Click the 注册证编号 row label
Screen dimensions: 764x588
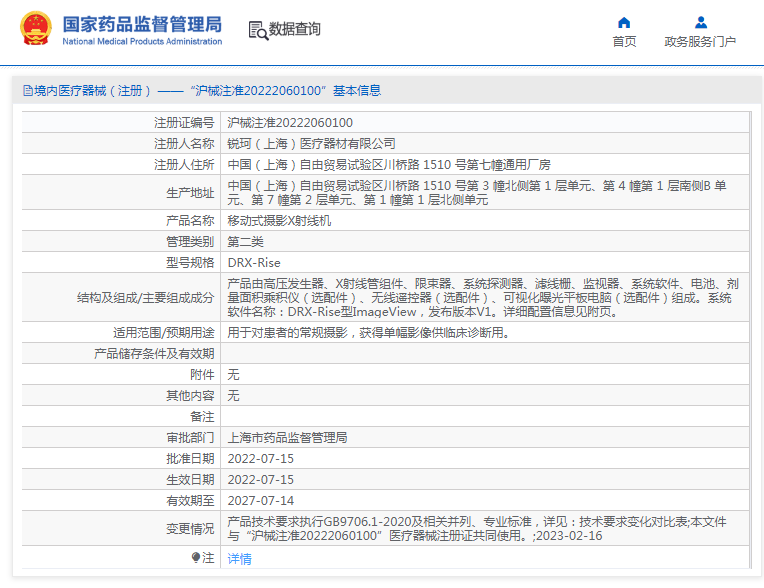point(184,123)
